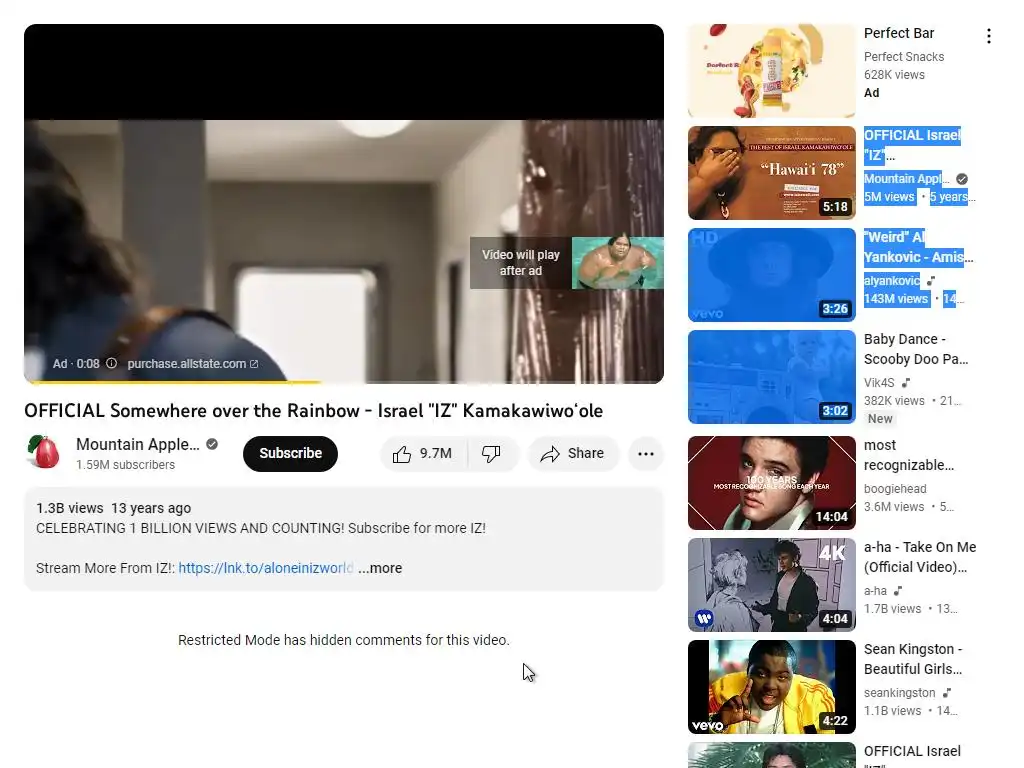Image resolution: width=1024 pixels, height=768 pixels.
Task: Click '1.3B views' text in description
Action: [x=69, y=508]
